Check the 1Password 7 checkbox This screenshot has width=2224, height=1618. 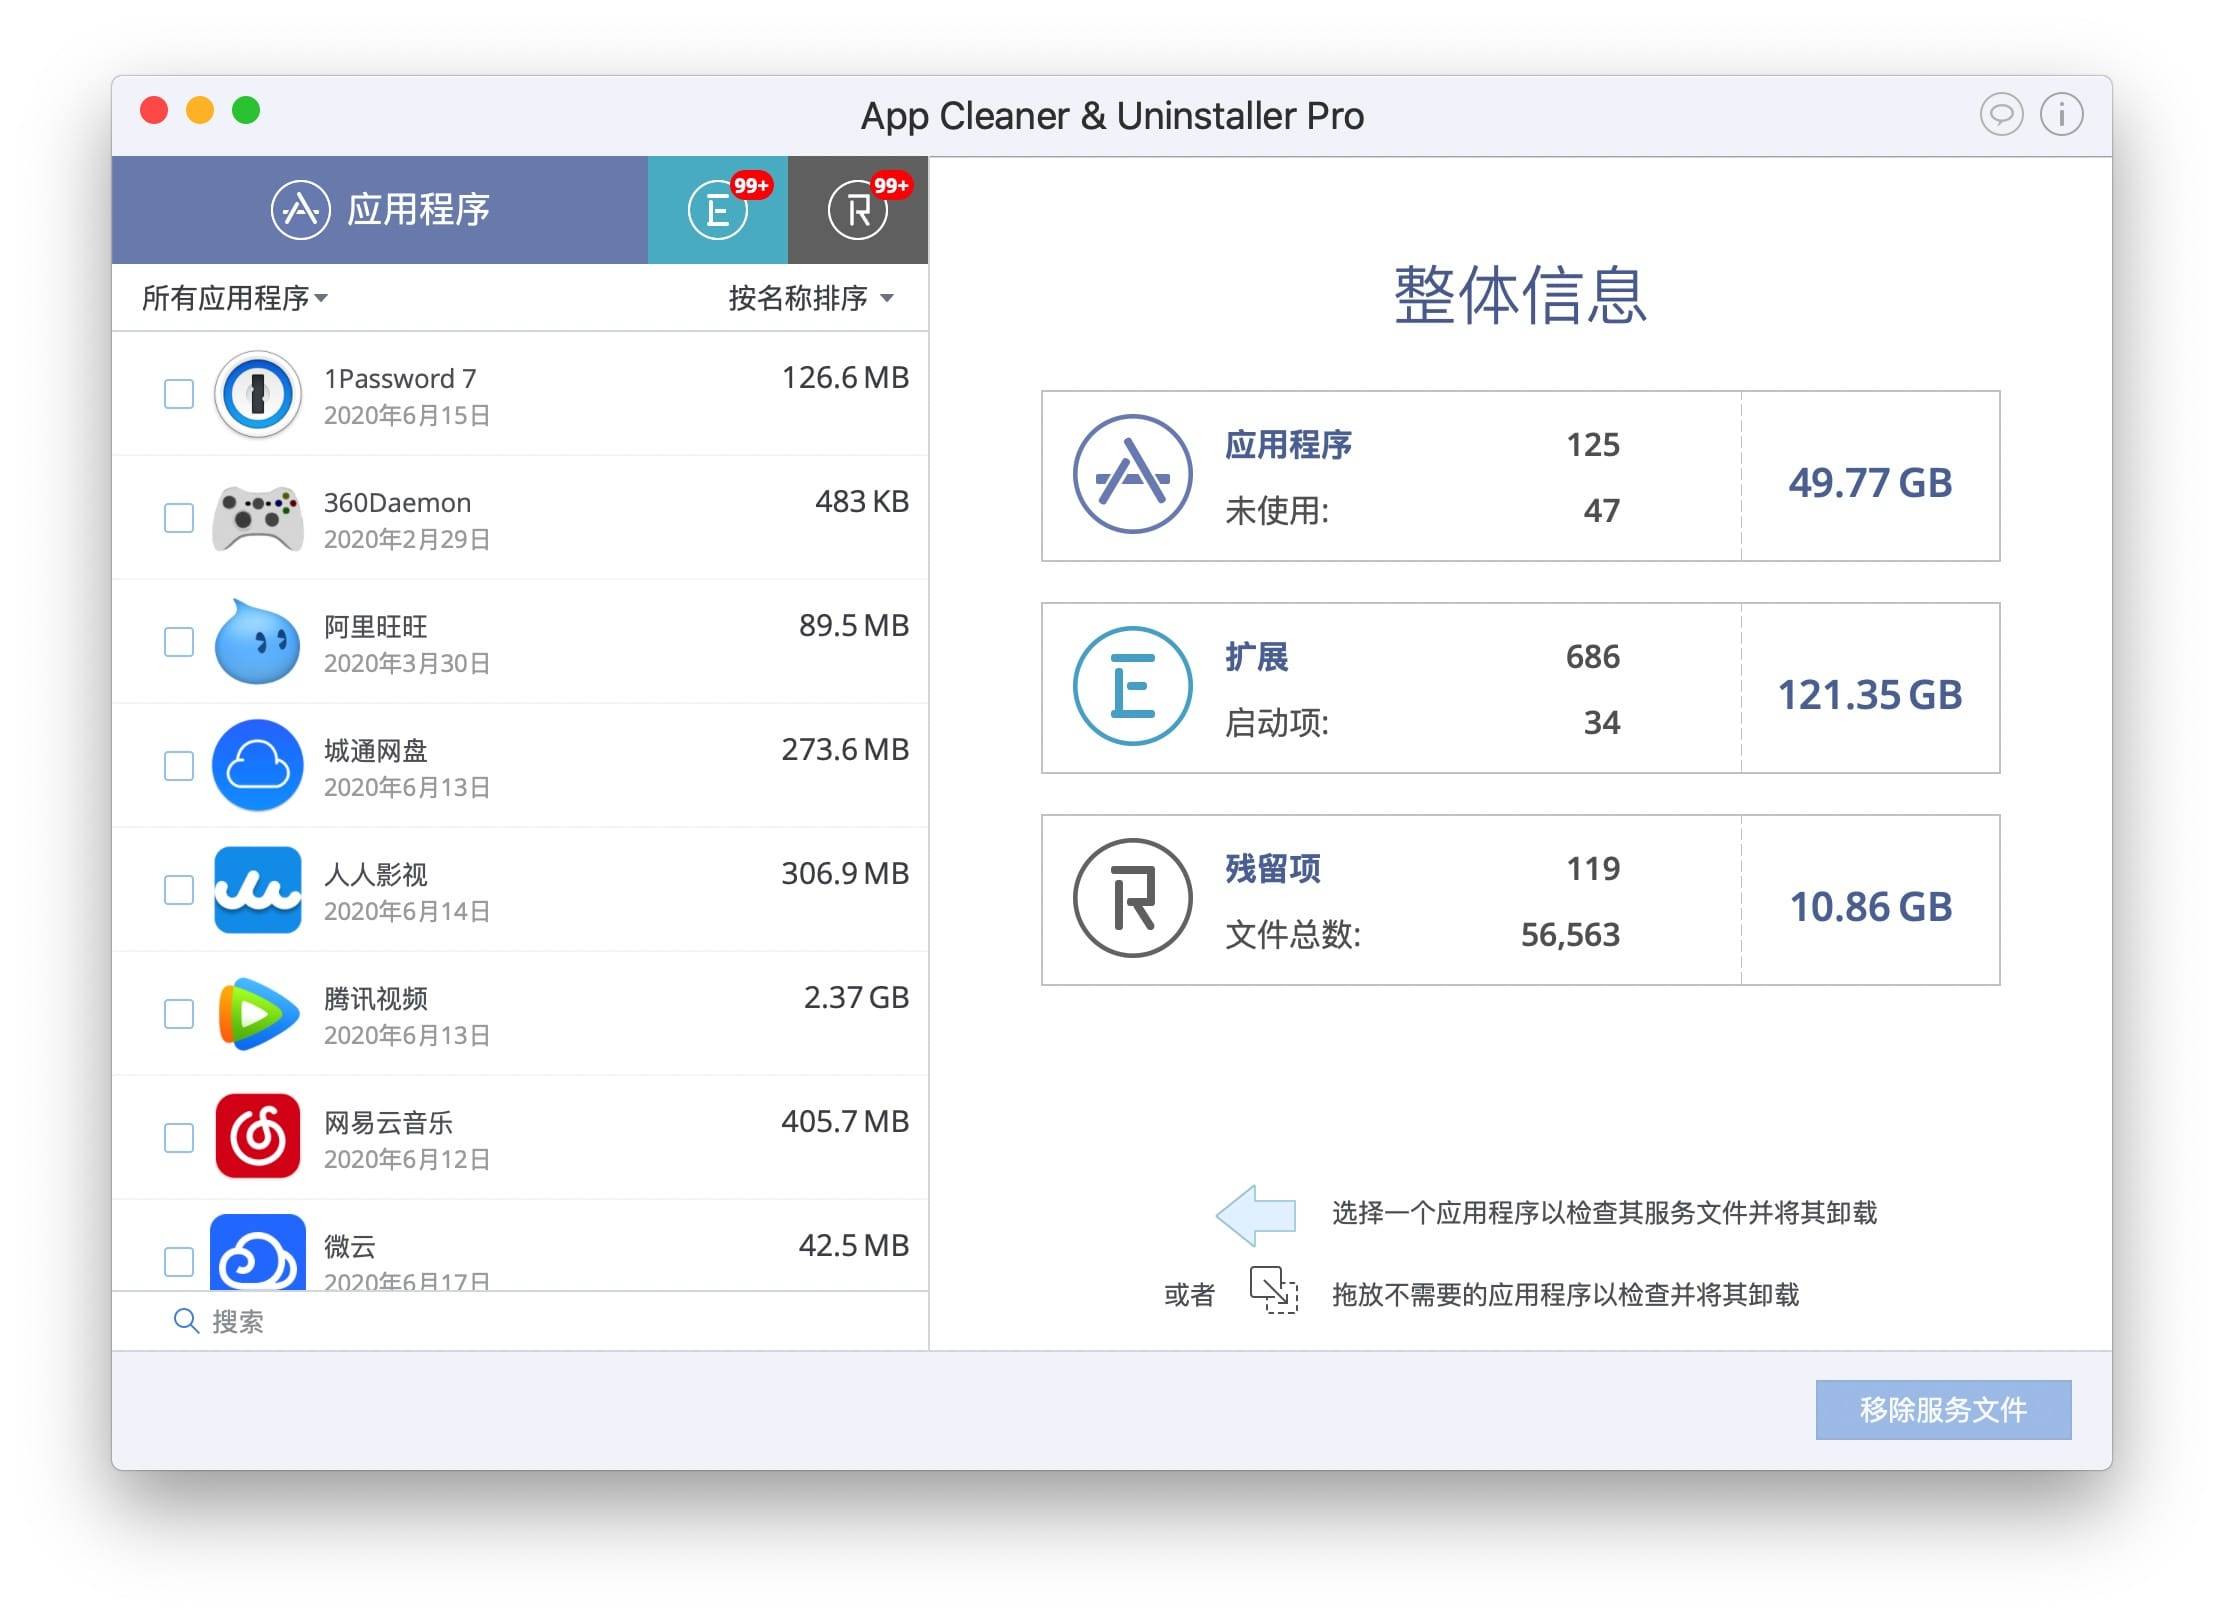coord(179,394)
